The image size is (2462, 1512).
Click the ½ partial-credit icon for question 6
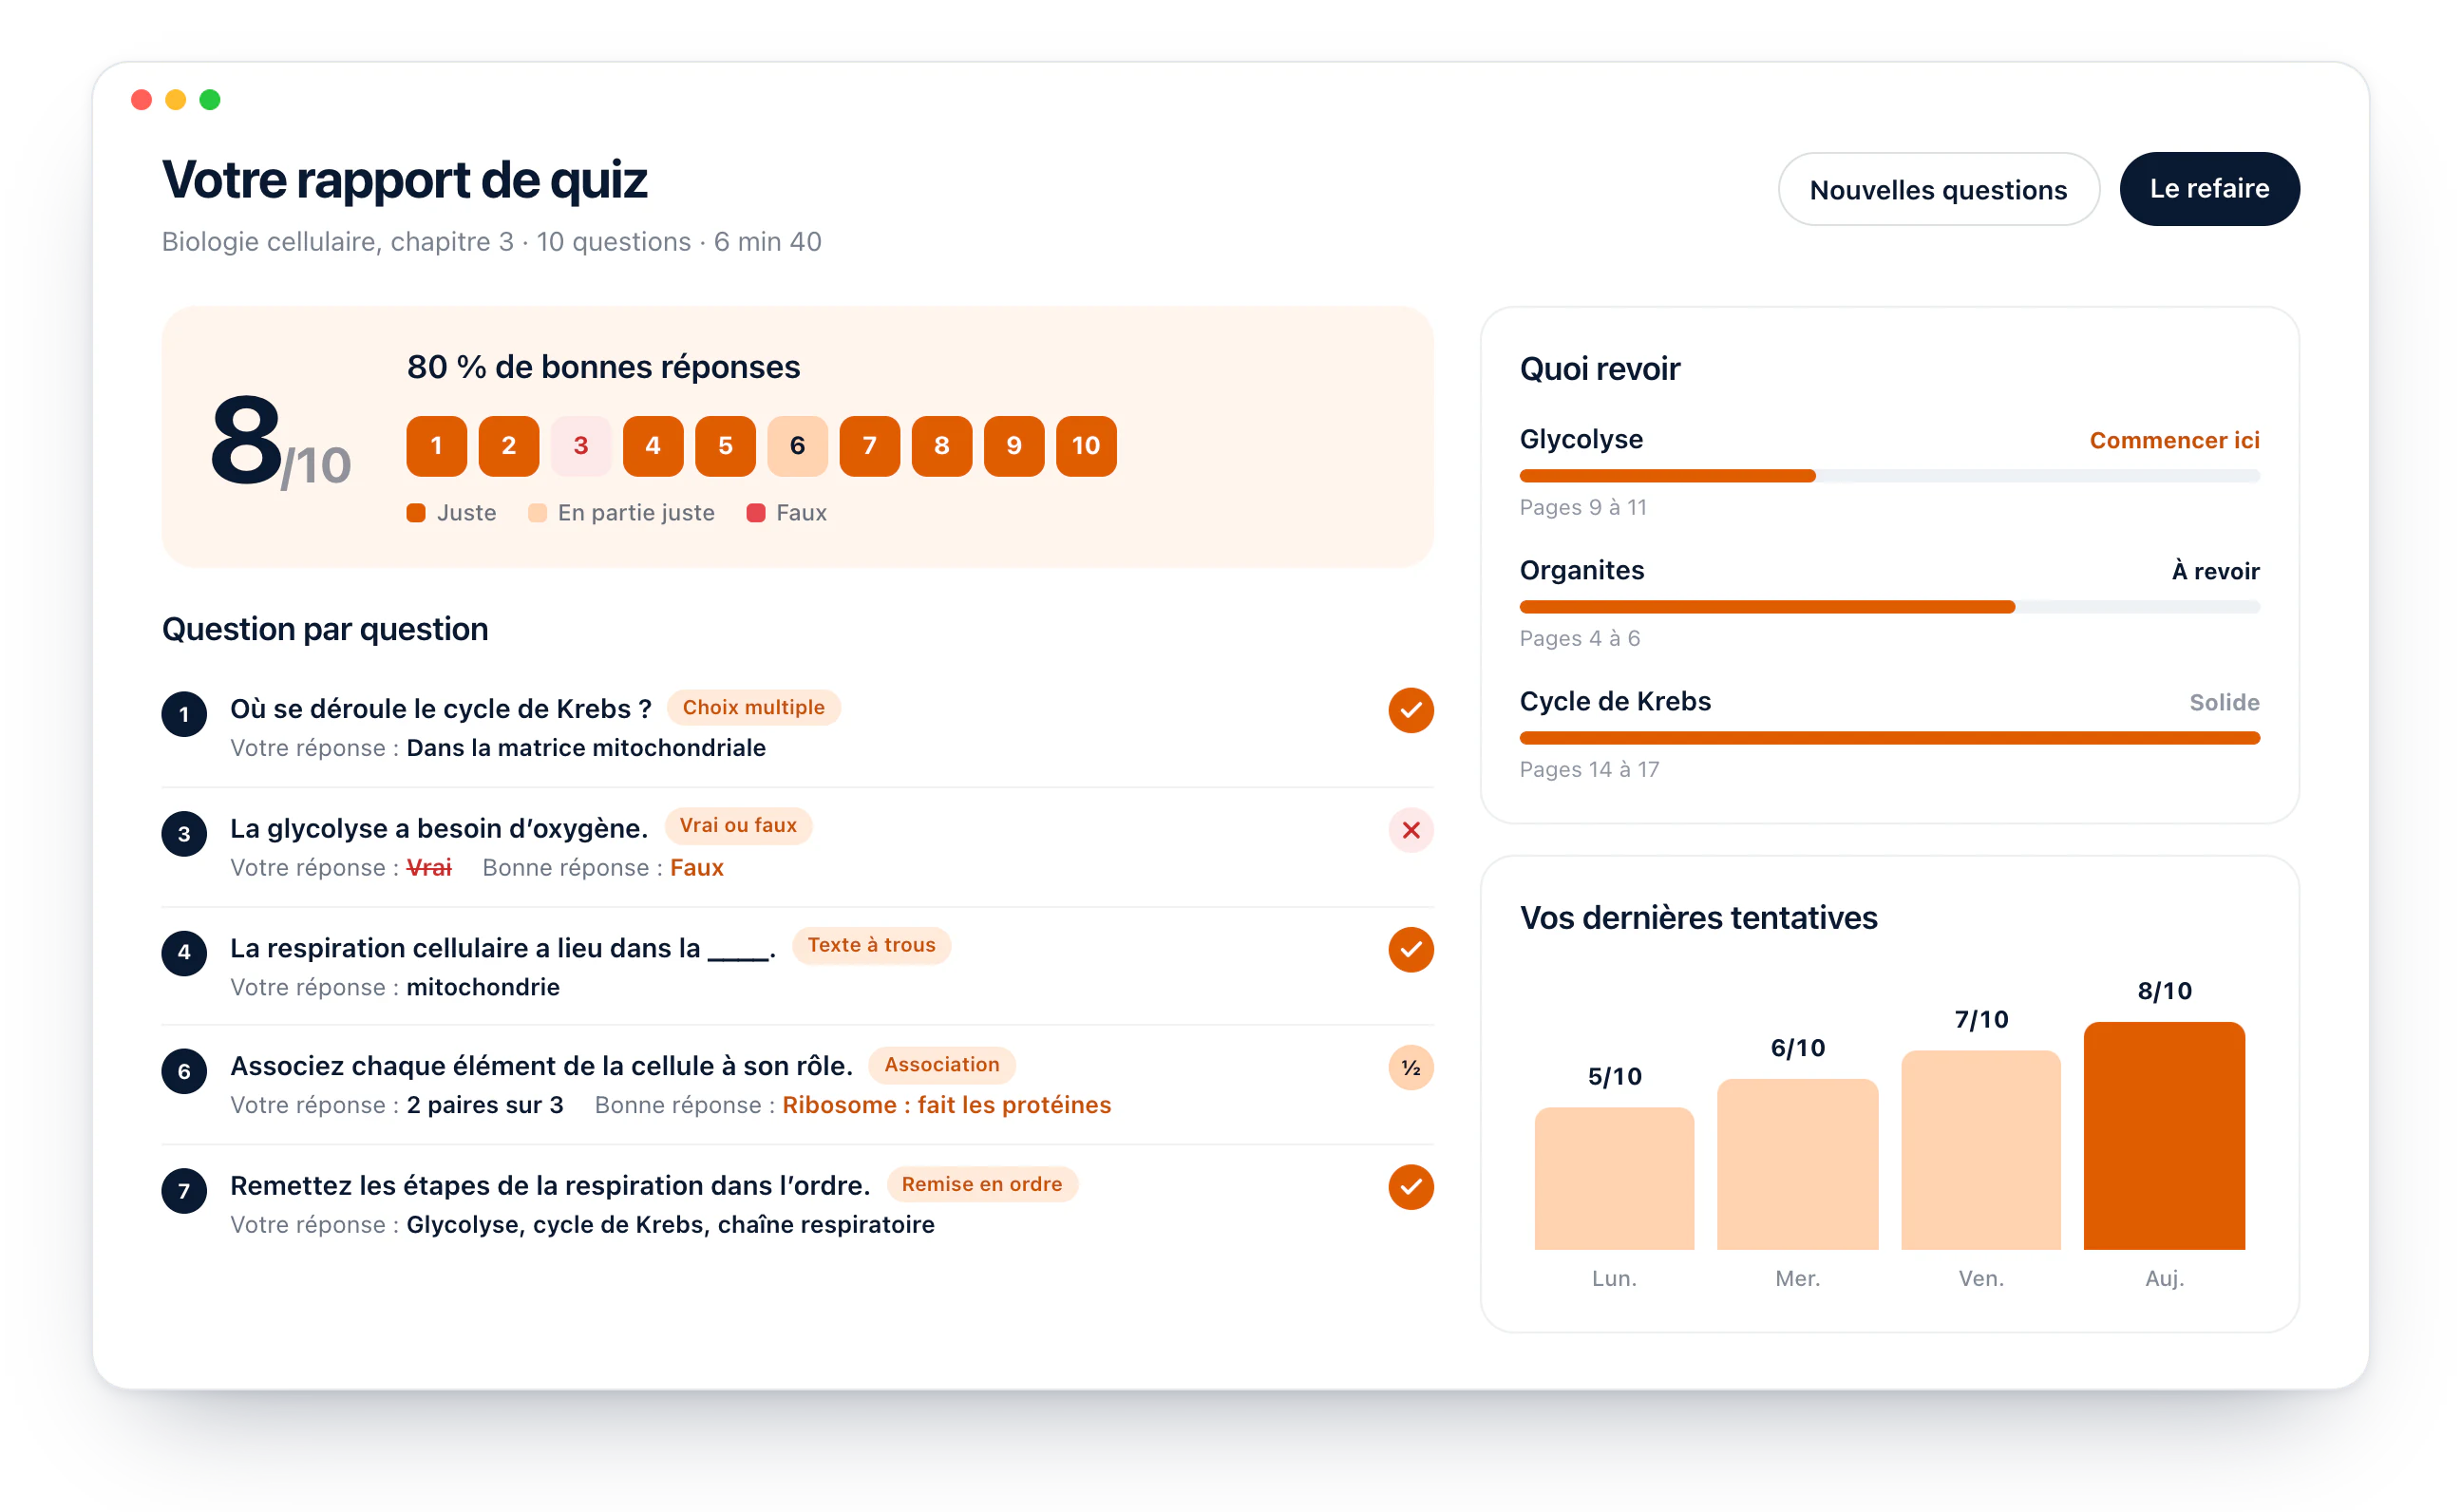tap(1410, 1068)
